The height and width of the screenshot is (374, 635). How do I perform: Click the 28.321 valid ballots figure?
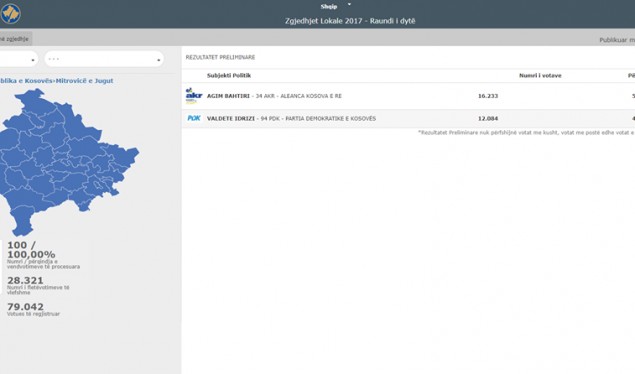(x=25, y=280)
